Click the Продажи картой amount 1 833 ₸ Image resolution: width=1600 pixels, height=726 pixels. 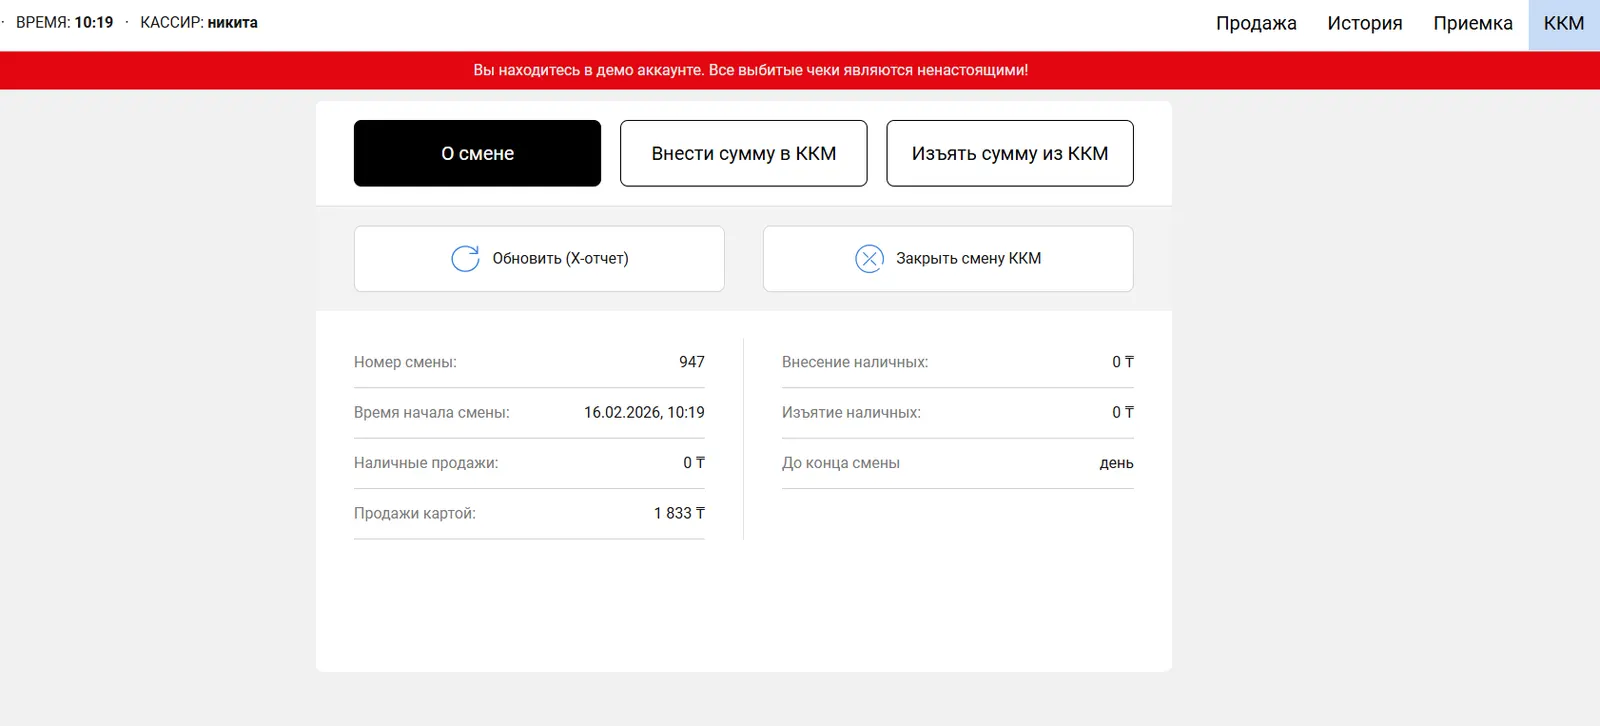pos(679,514)
